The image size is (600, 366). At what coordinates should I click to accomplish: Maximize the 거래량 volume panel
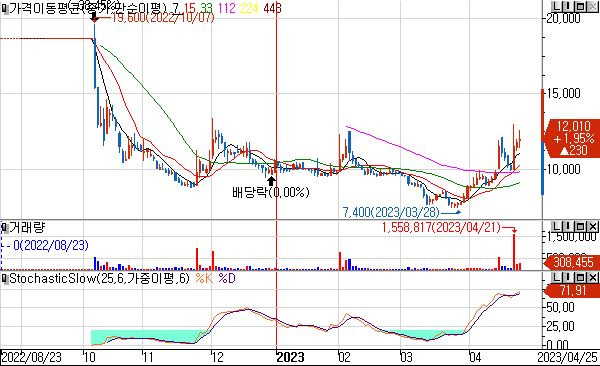click(x=580, y=227)
